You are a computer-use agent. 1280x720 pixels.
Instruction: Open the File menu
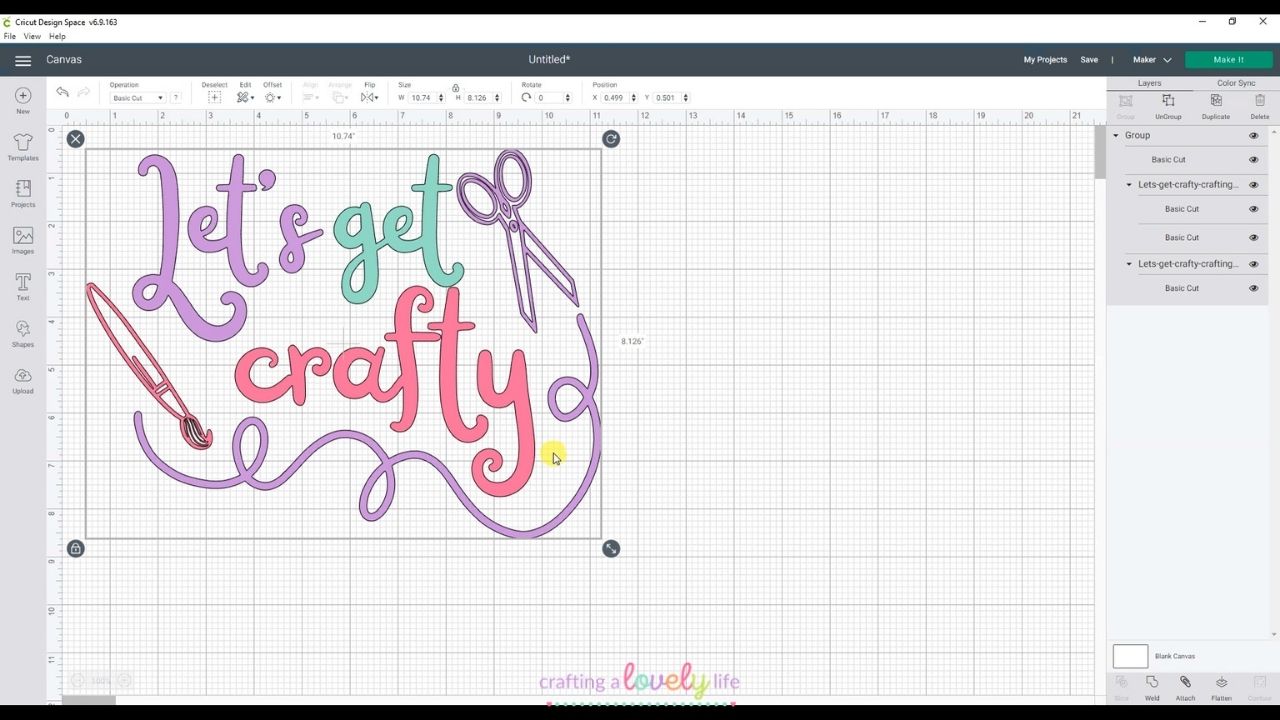coord(10,37)
